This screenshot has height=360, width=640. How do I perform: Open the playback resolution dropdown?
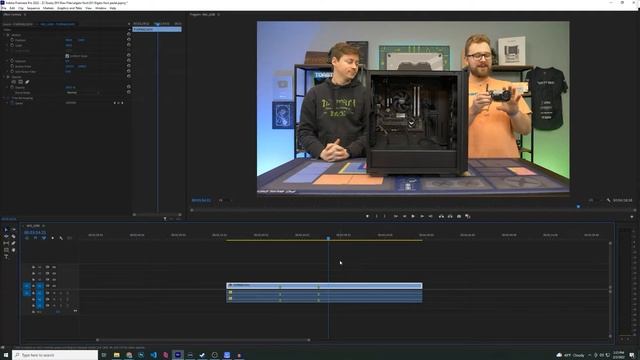tap(593, 200)
